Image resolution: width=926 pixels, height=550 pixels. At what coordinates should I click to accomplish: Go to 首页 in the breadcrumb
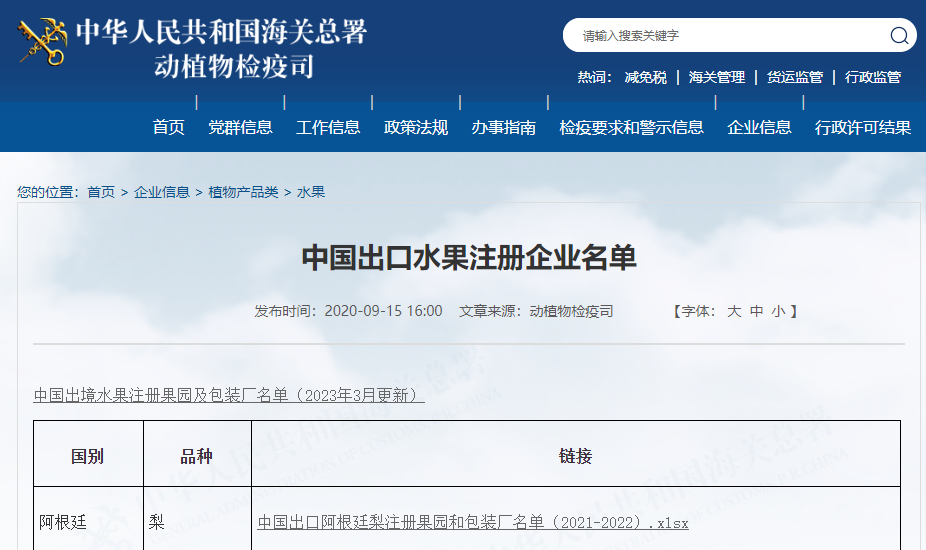[x=101, y=192]
